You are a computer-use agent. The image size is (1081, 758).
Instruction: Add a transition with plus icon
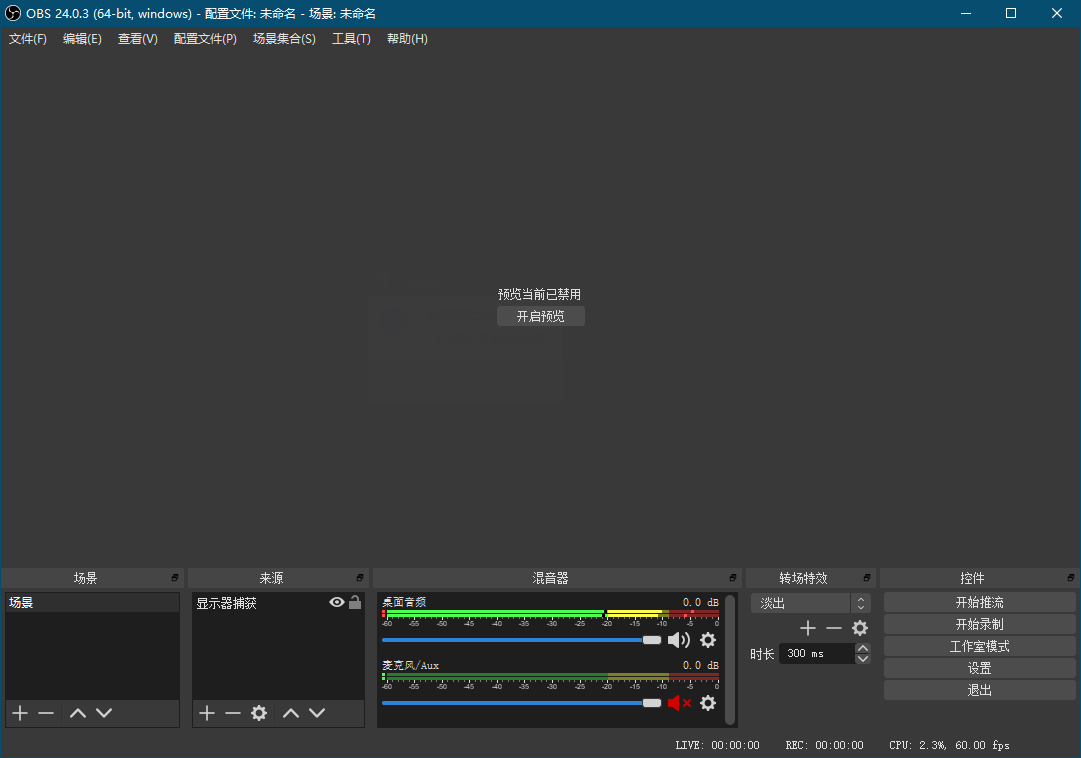(x=808, y=628)
